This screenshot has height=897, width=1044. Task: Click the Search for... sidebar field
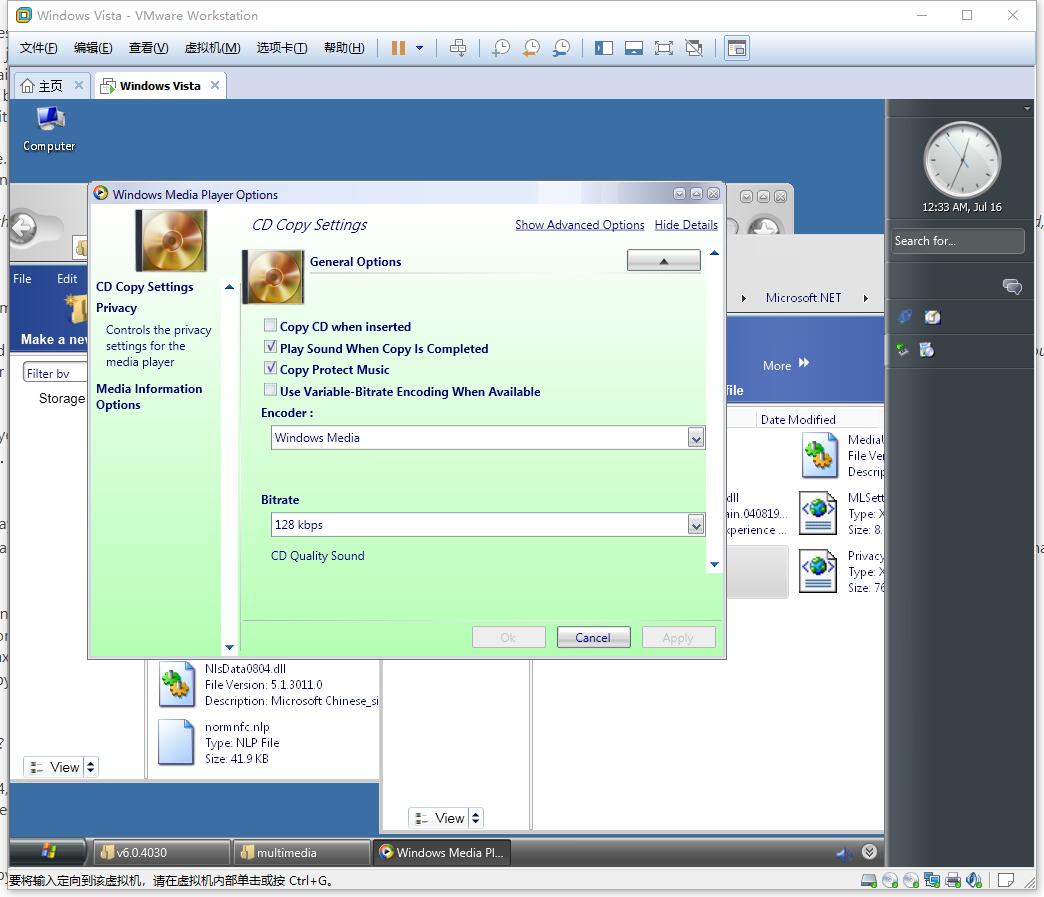point(957,241)
